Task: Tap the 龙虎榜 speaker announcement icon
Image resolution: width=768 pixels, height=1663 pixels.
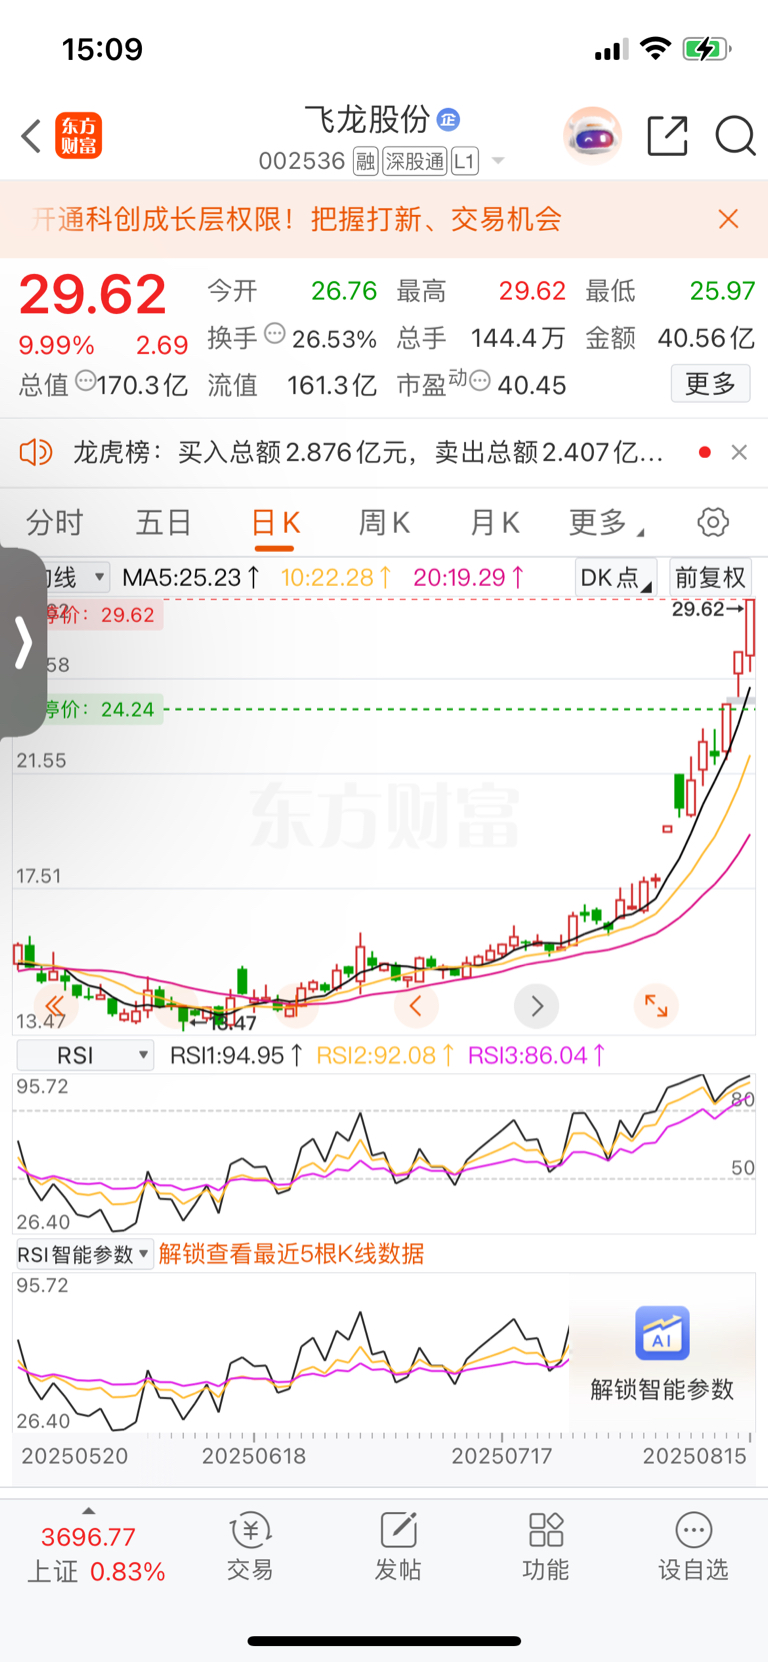Action: [x=36, y=453]
